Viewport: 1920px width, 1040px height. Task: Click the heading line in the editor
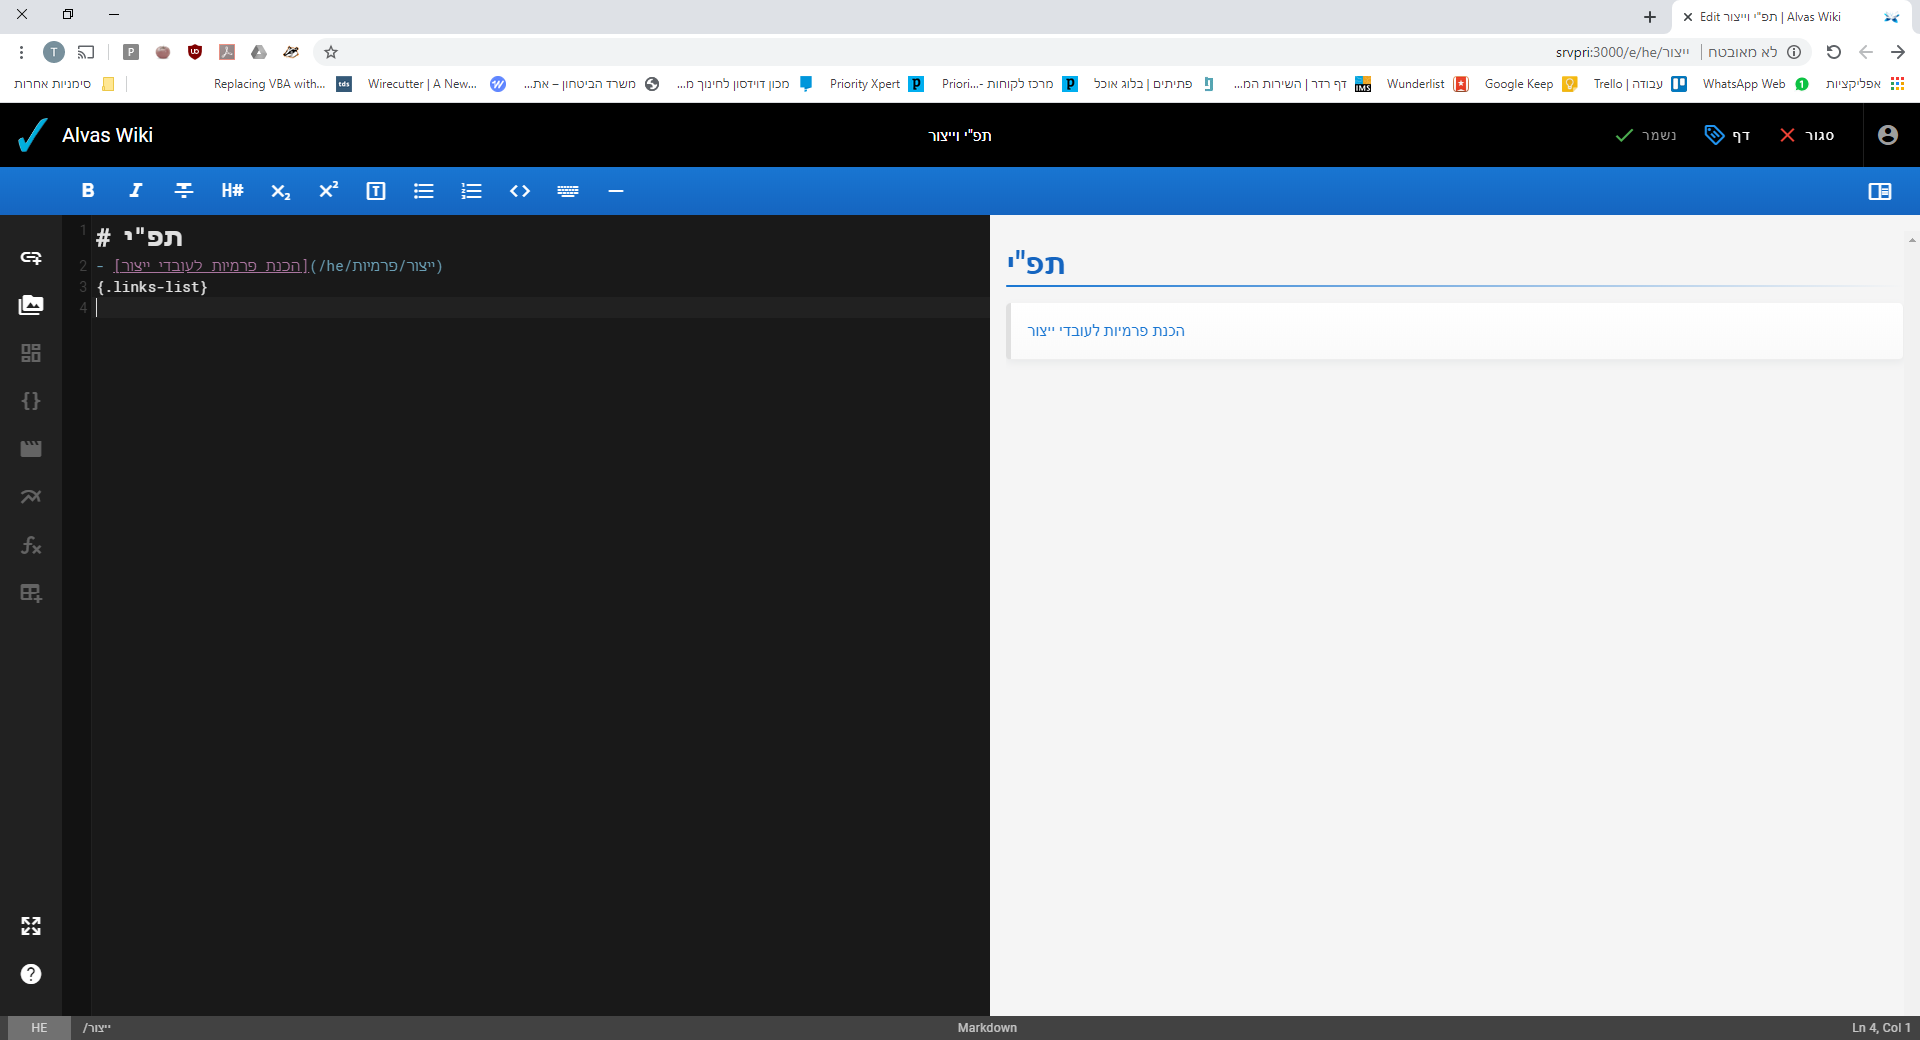(x=139, y=238)
